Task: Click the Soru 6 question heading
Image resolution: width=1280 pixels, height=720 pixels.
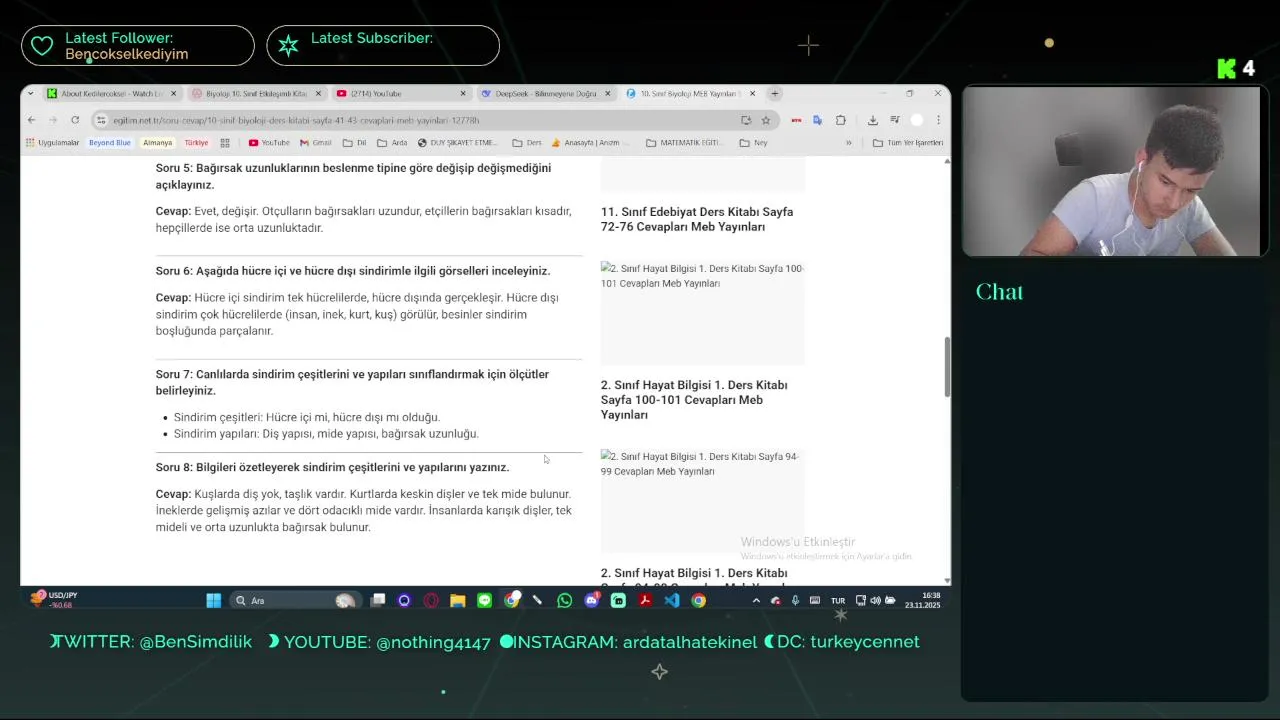Action: [x=353, y=271]
